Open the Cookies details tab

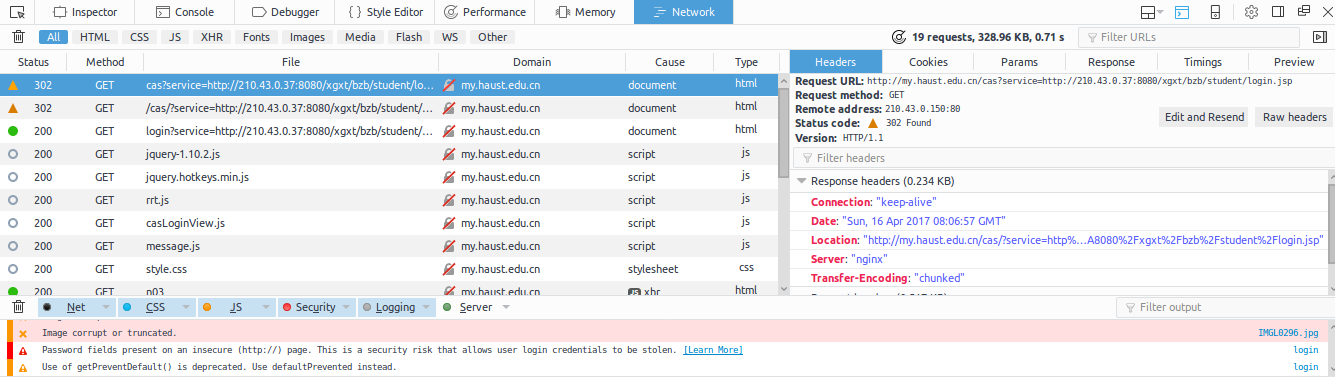pos(927,62)
